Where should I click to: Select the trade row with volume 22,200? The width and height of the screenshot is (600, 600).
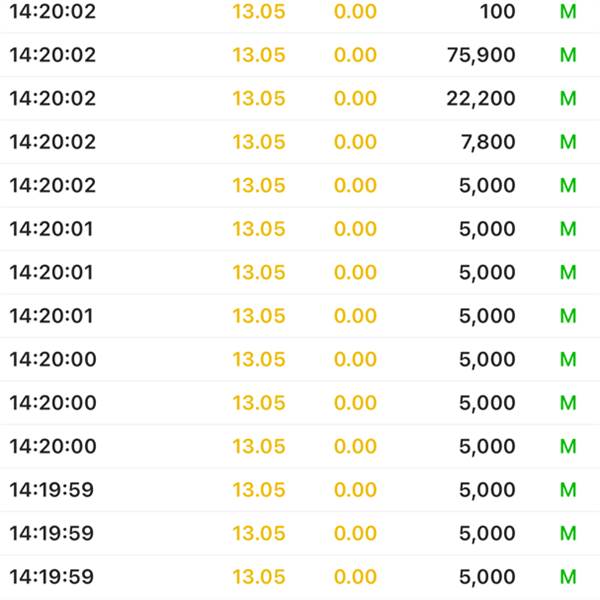[x=300, y=98]
